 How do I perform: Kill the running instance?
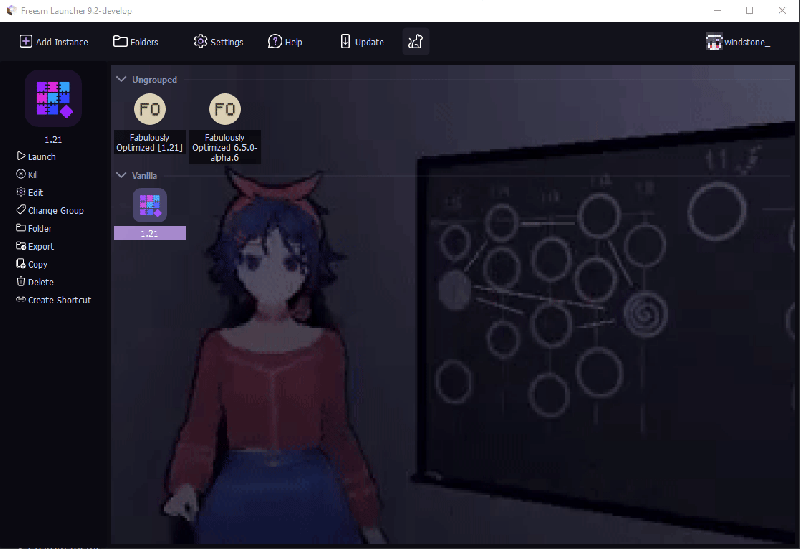tap(27, 174)
